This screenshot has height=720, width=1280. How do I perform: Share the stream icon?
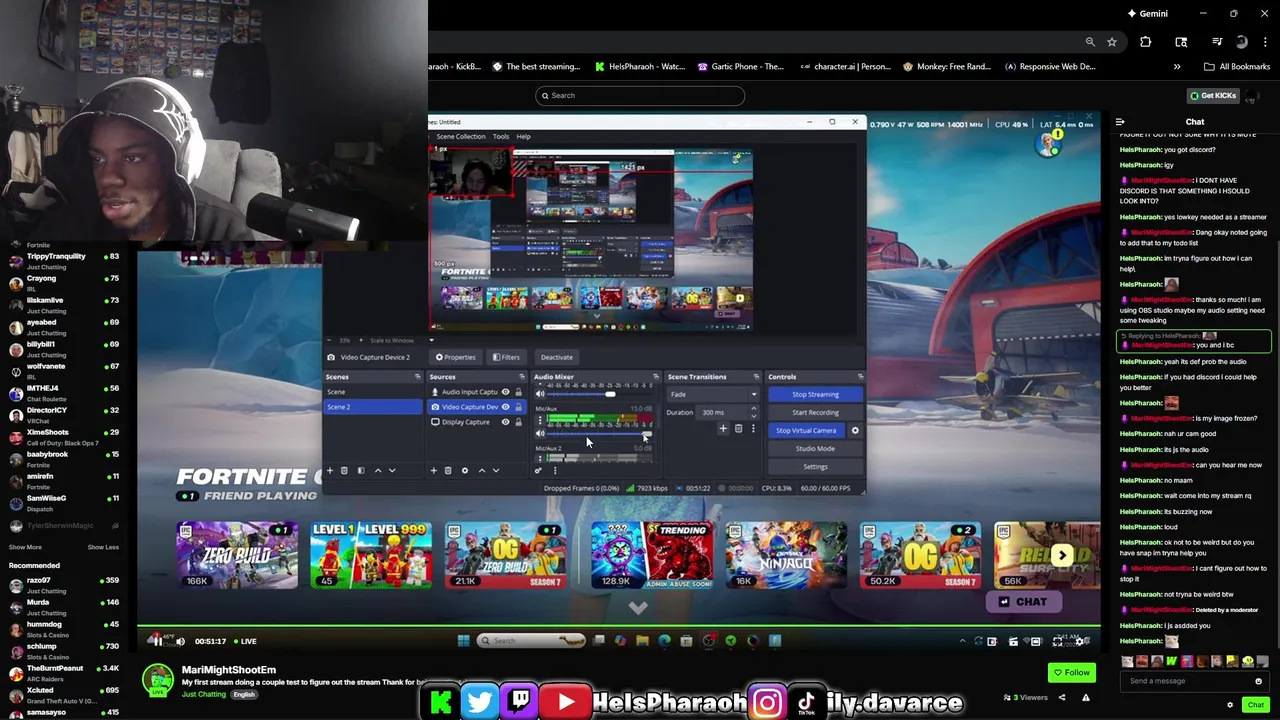(x=1062, y=697)
